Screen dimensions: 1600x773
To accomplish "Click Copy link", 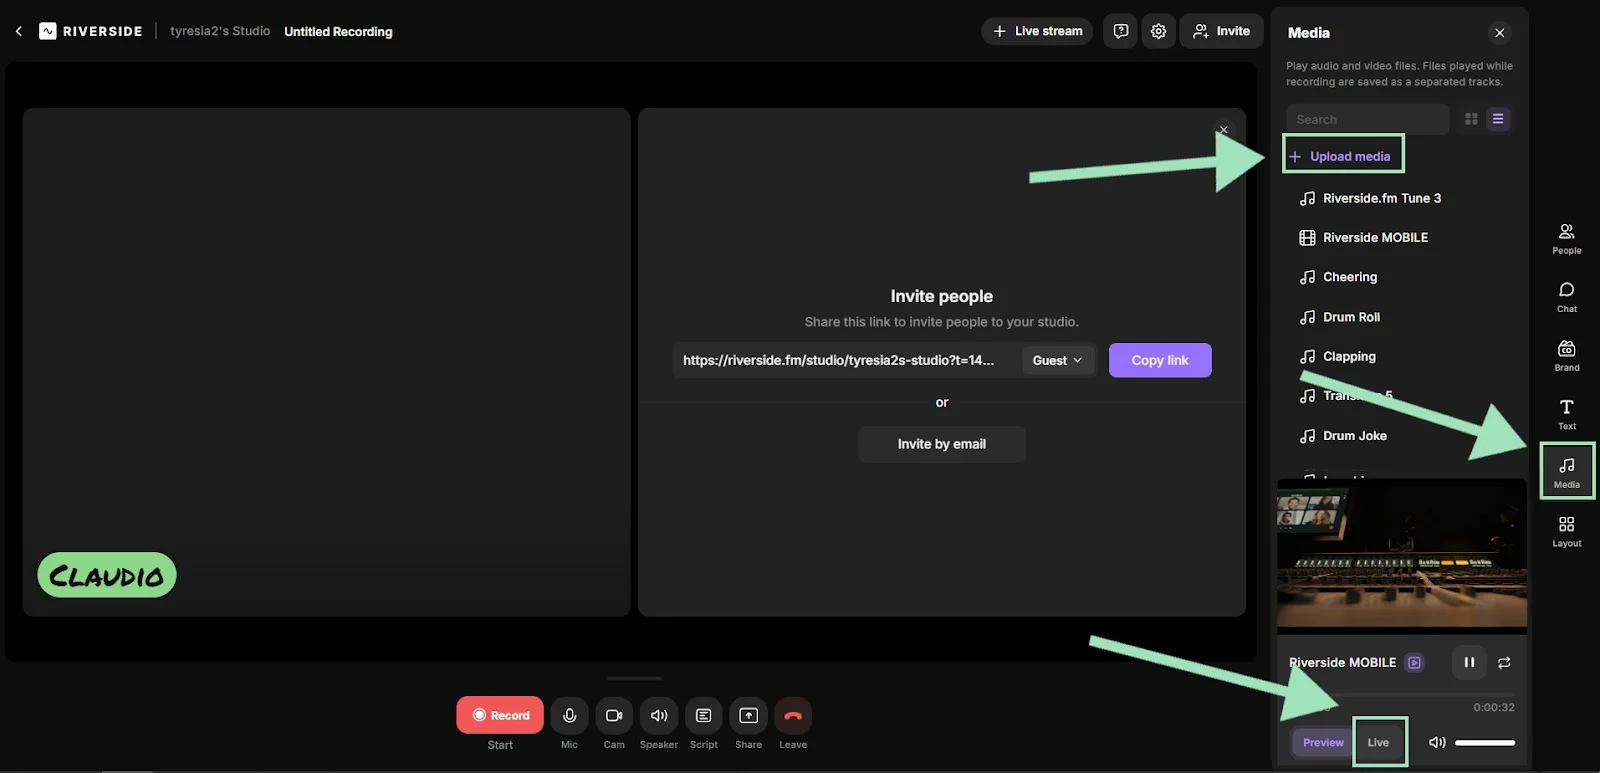I will (x=1160, y=360).
